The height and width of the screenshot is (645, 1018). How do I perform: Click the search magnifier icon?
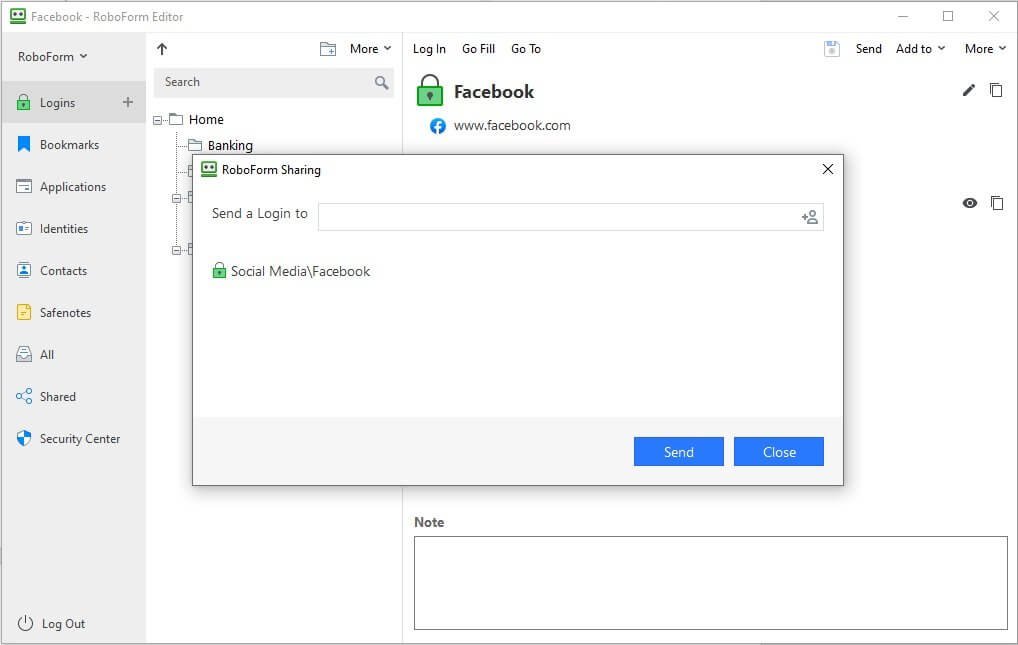point(382,82)
